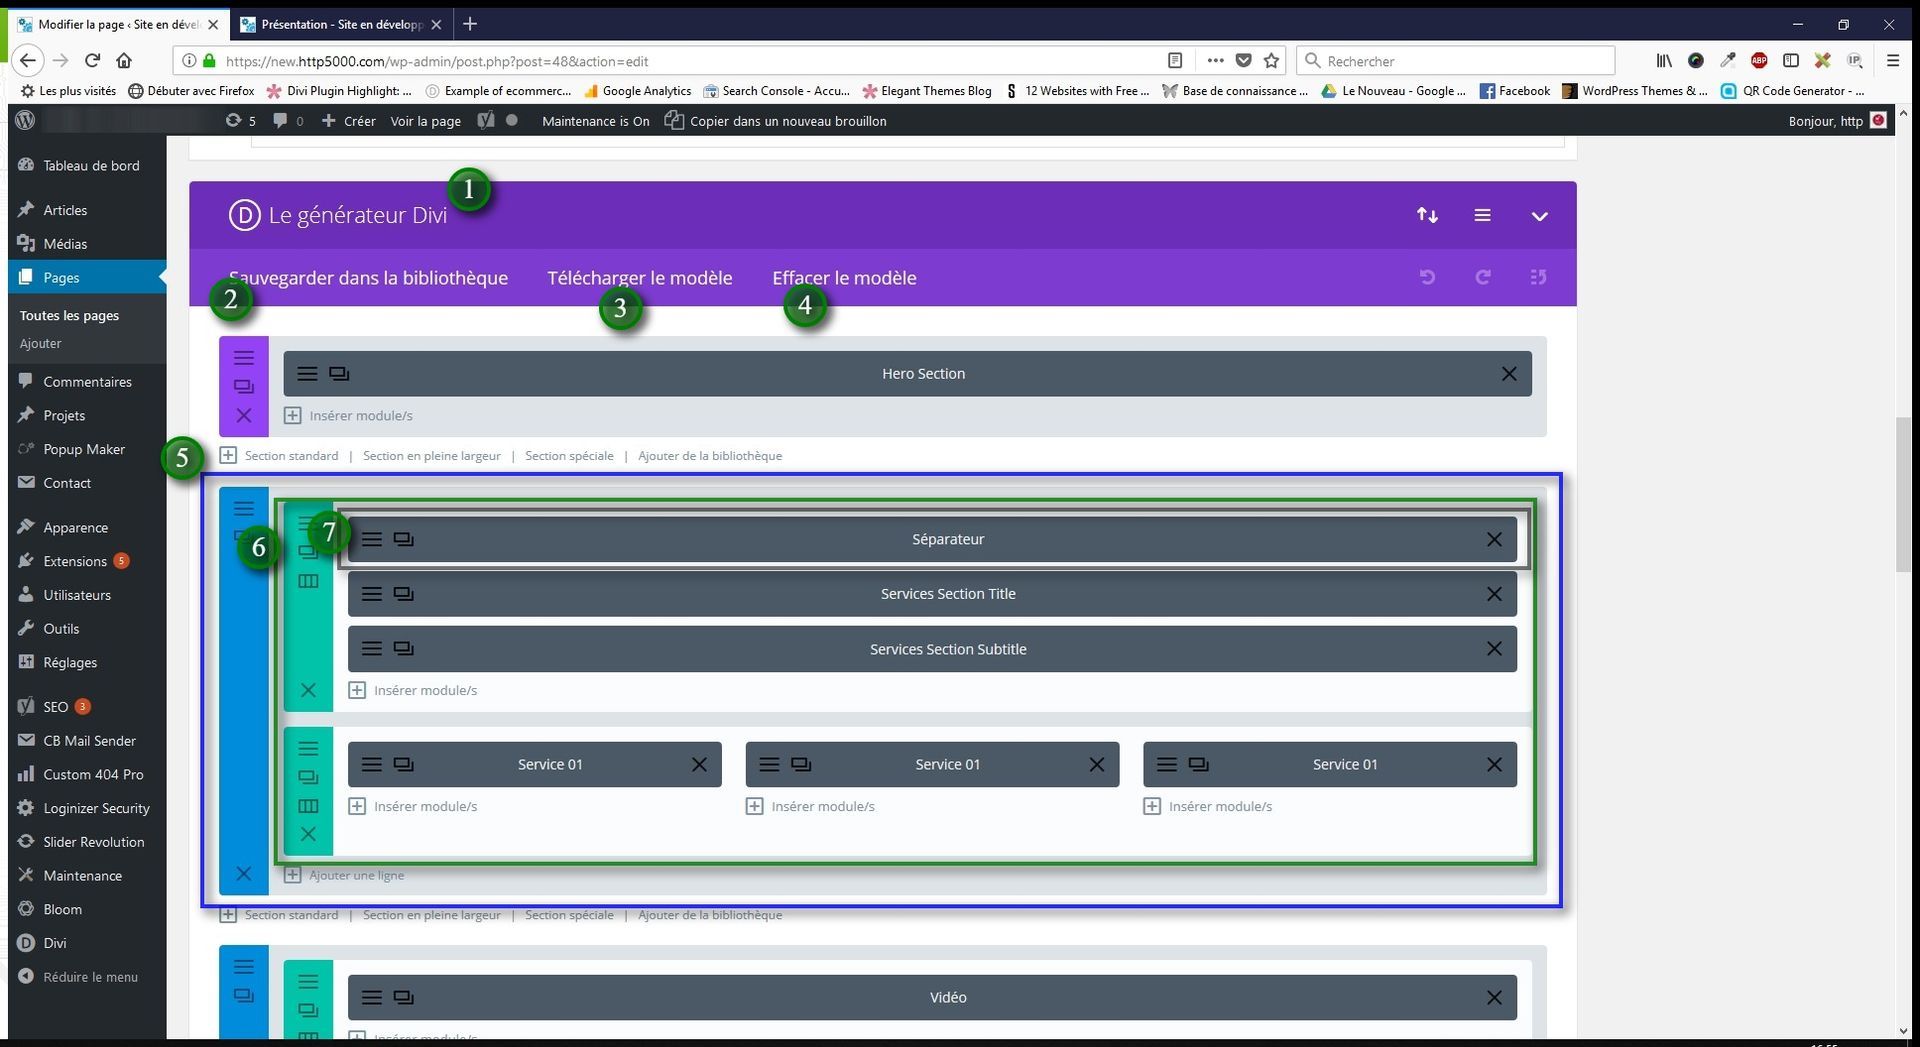This screenshot has height=1047, width=1920.
Task: Open Facebook bookmark
Action: click(1515, 91)
